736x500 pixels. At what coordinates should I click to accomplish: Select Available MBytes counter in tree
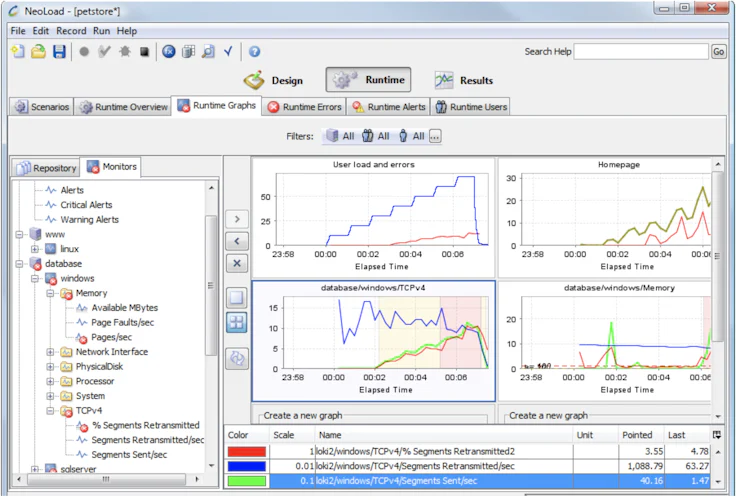pyautogui.click(x=124, y=308)
